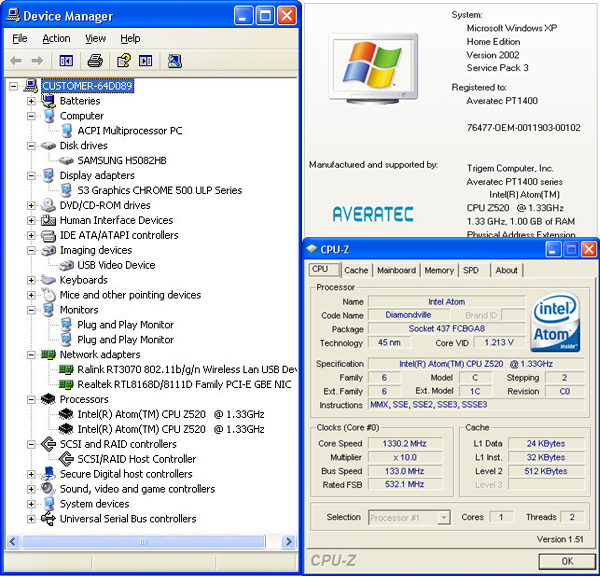Click the Secure Digital host controllers icon

coord(48,474)
